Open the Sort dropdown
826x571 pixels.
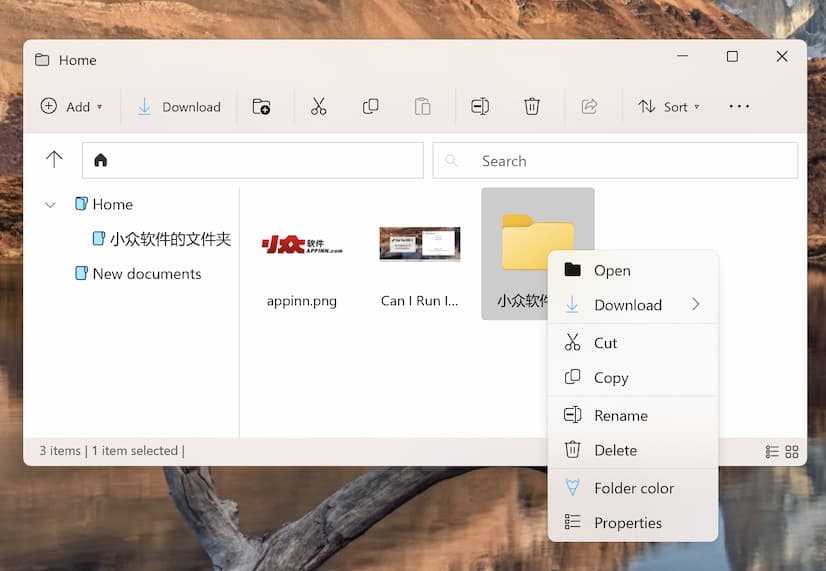pos(668,107)
